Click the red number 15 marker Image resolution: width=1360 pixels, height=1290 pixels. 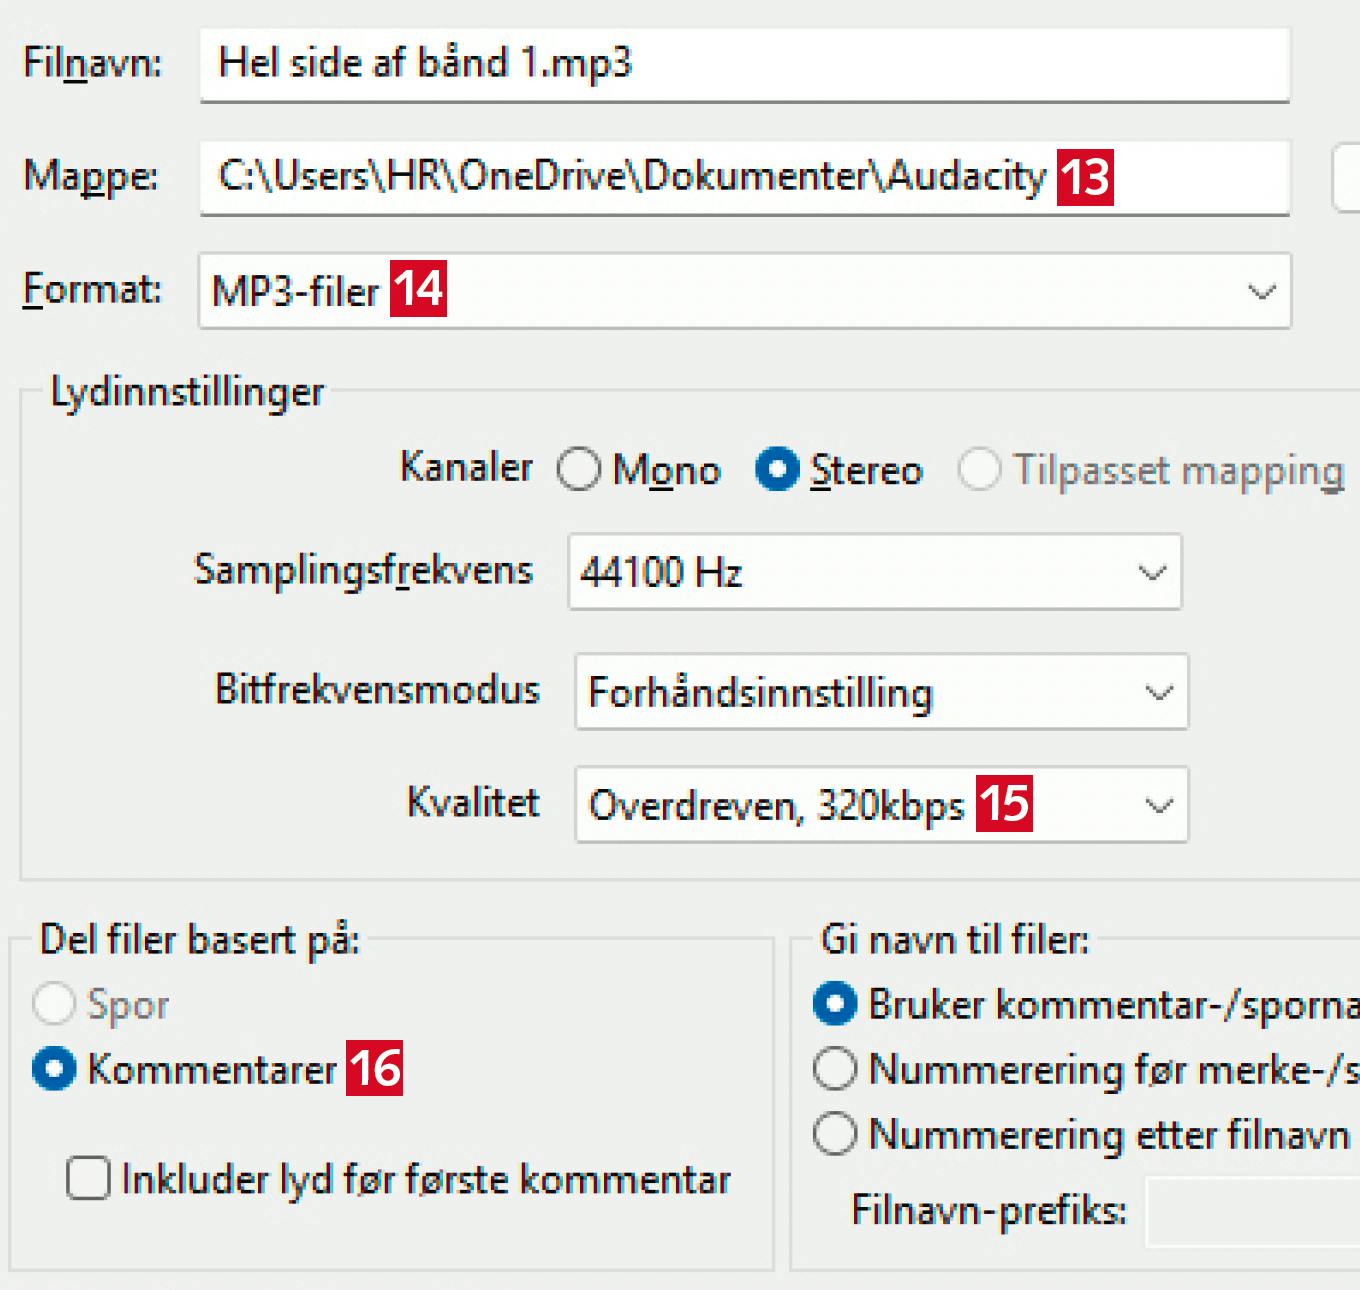point(1004,803)
